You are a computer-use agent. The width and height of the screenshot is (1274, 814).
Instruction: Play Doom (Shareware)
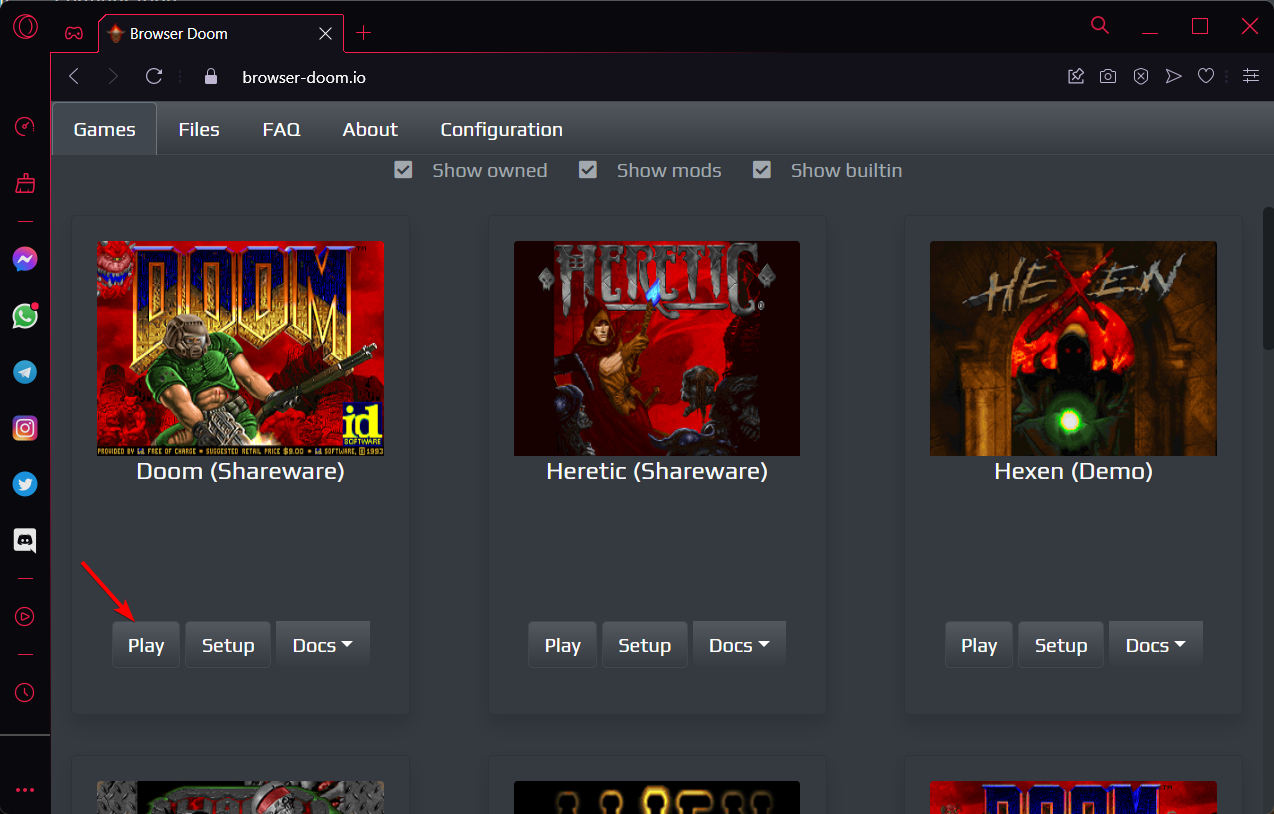pos(146,645)
